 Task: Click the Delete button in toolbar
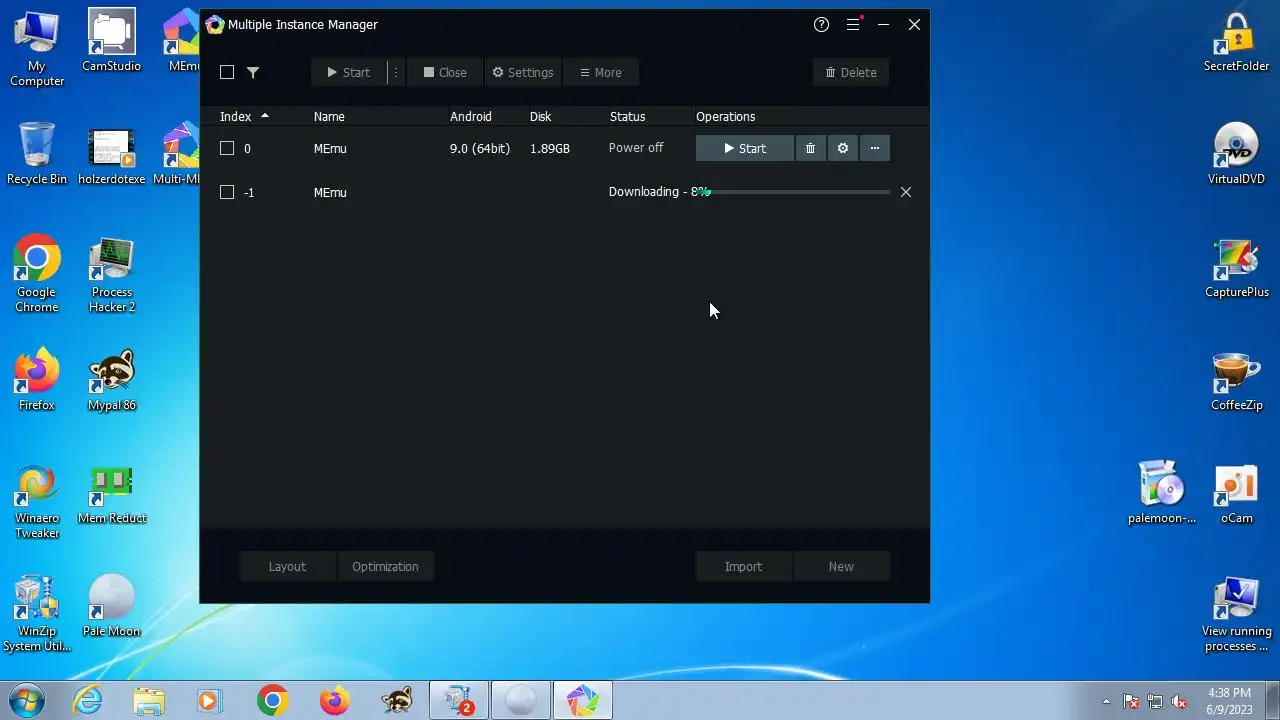coord(851,72)
